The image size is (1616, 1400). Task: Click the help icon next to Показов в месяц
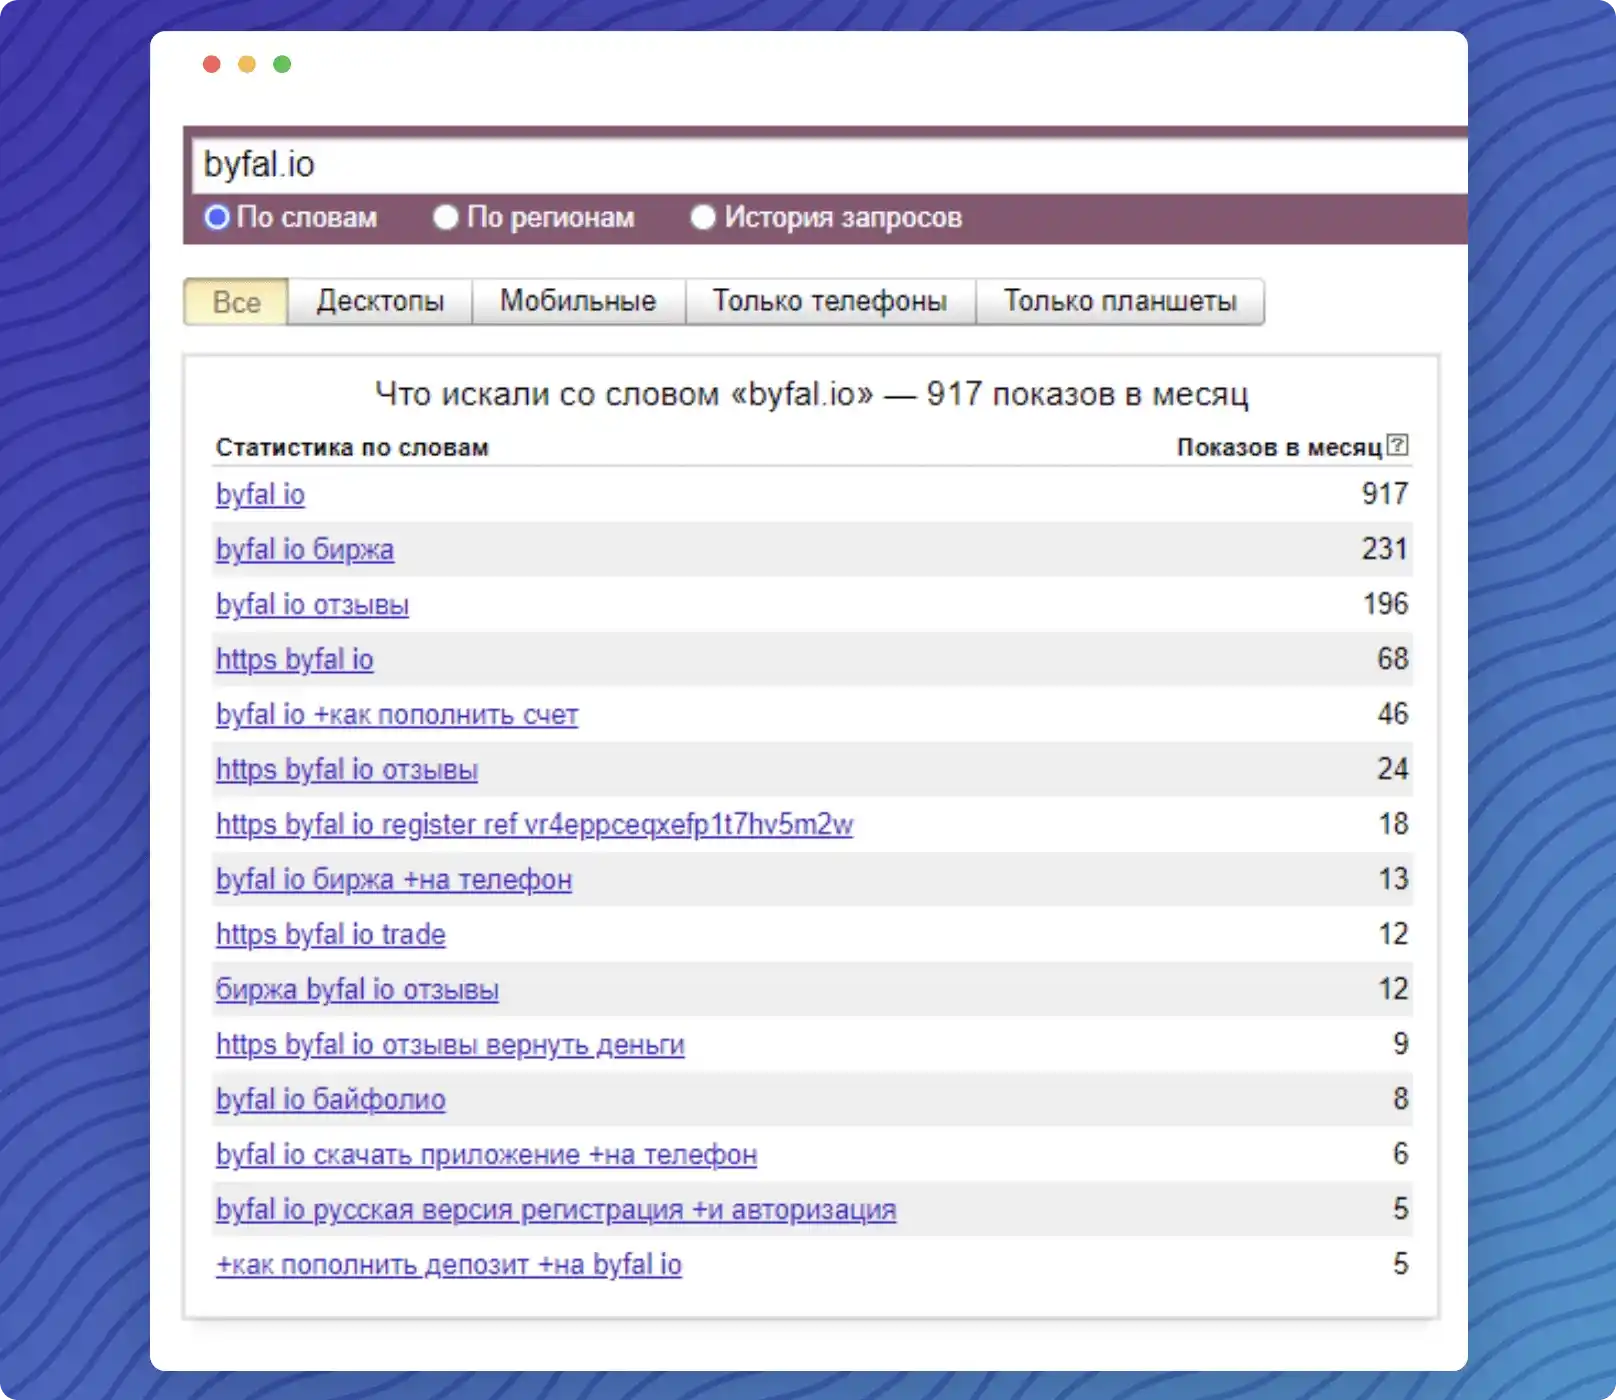(1398, 445)
